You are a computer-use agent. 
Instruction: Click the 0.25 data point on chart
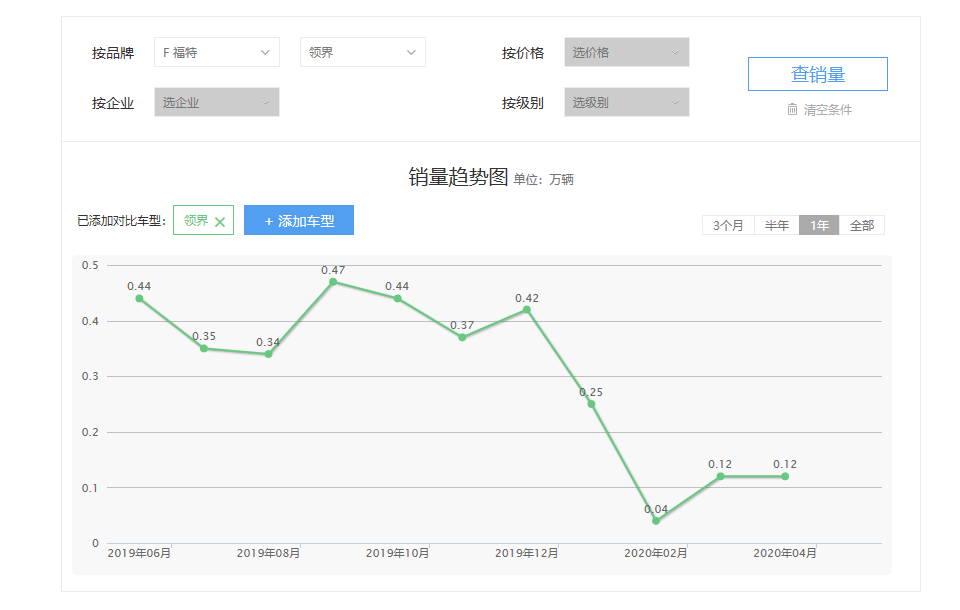(591, 404)
